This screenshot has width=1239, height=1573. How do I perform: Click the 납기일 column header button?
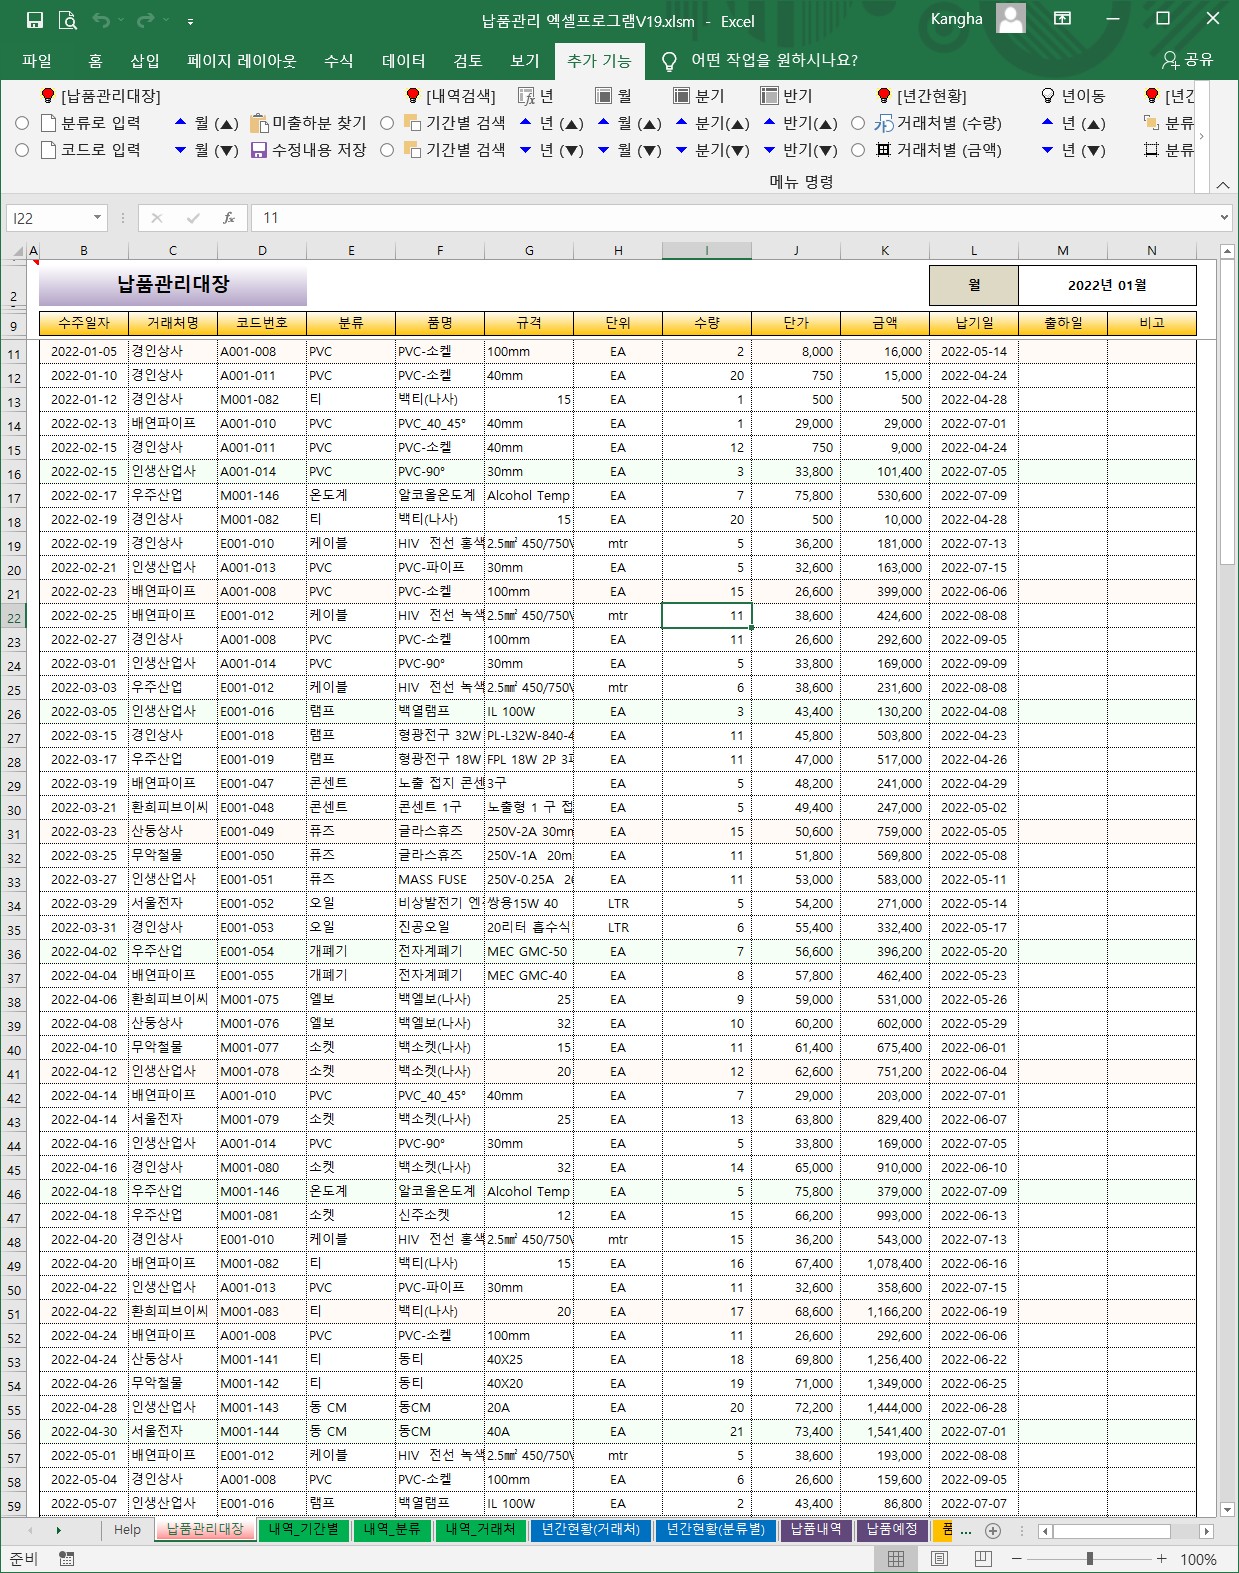[x=974, y=323]
